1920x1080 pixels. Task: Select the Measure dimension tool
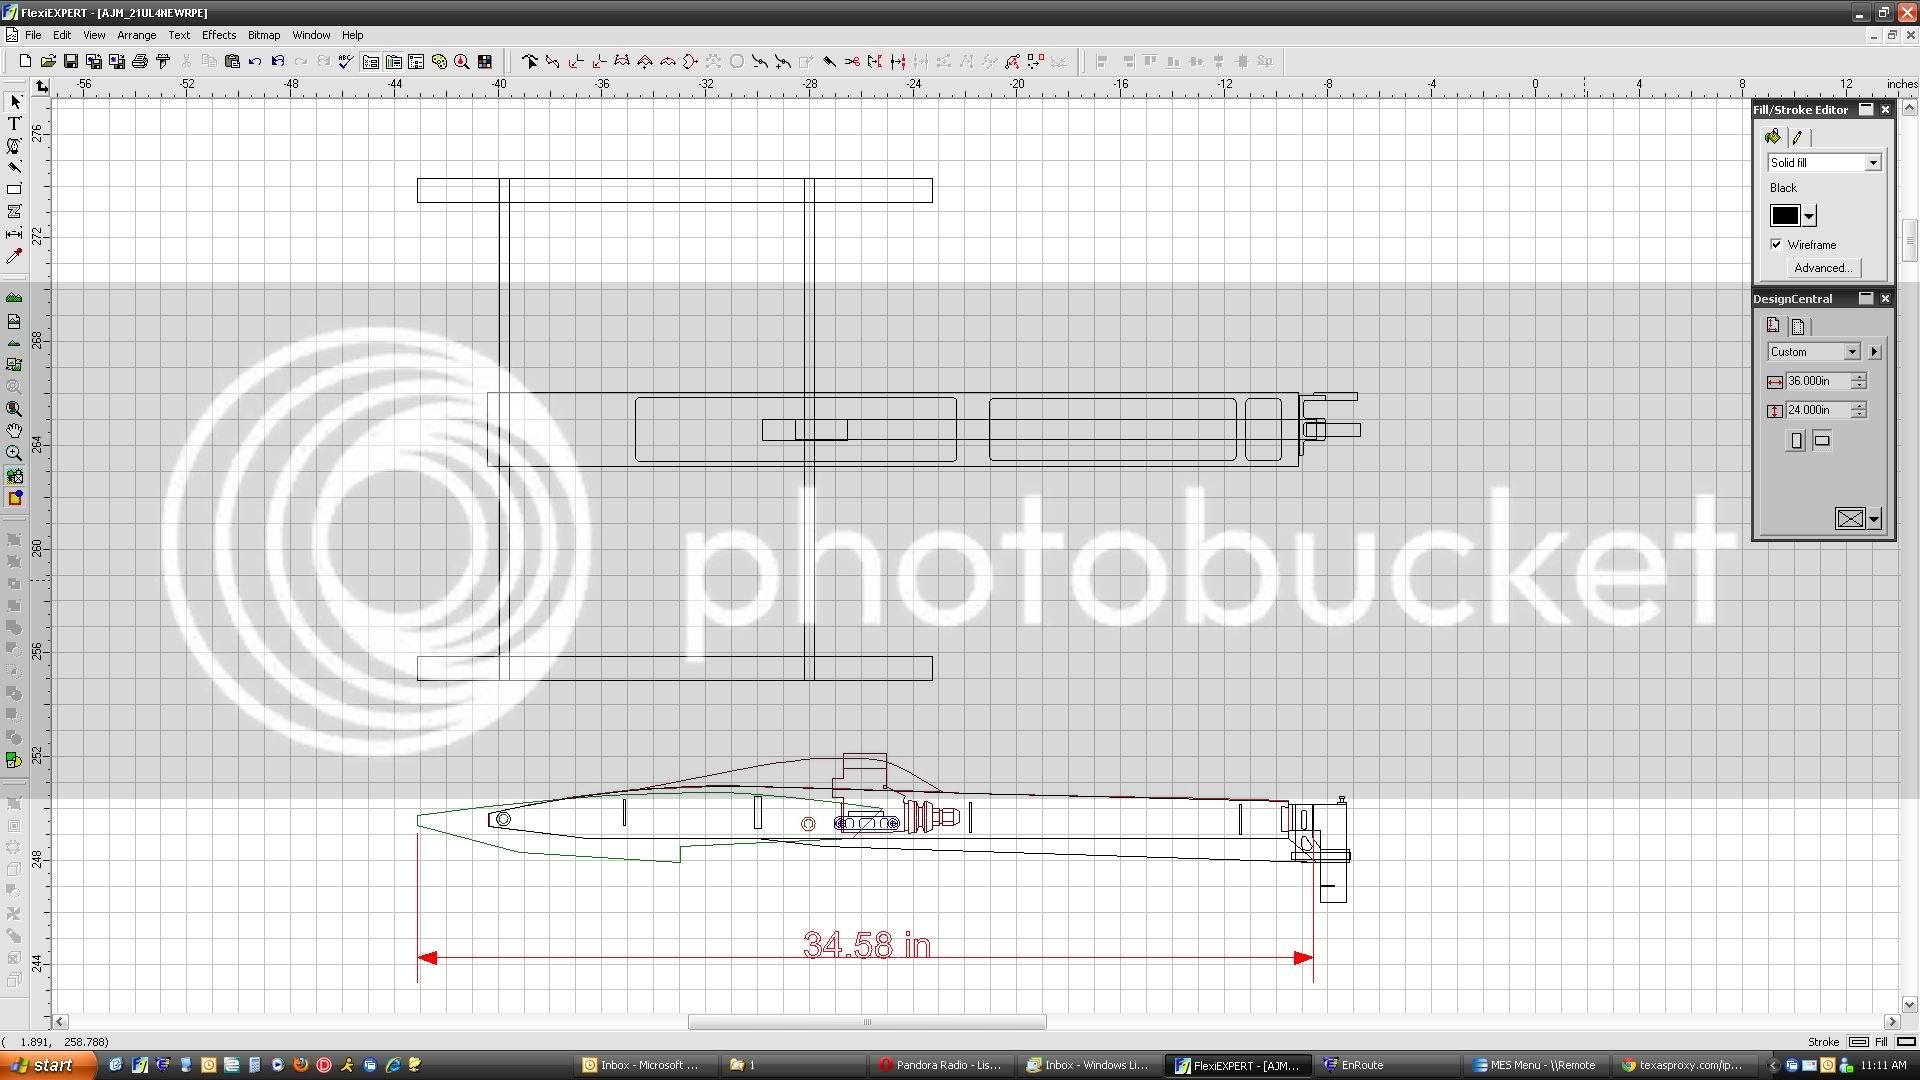[14, 233]
